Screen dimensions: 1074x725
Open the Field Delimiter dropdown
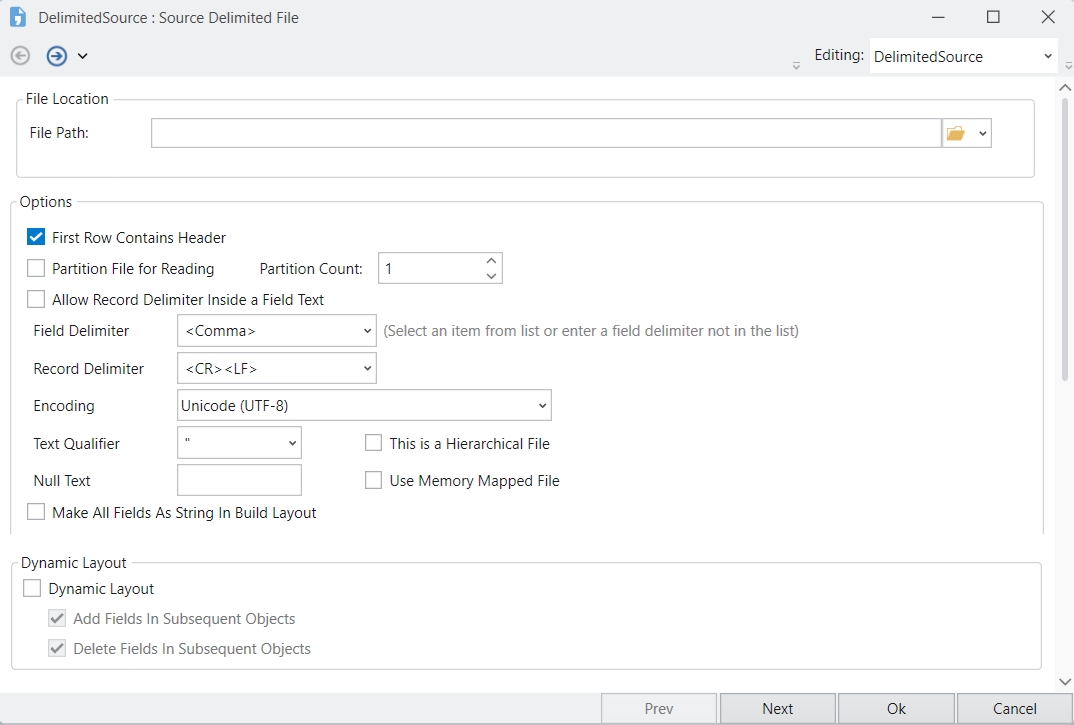pyautogui.click(x=368, y=331)
